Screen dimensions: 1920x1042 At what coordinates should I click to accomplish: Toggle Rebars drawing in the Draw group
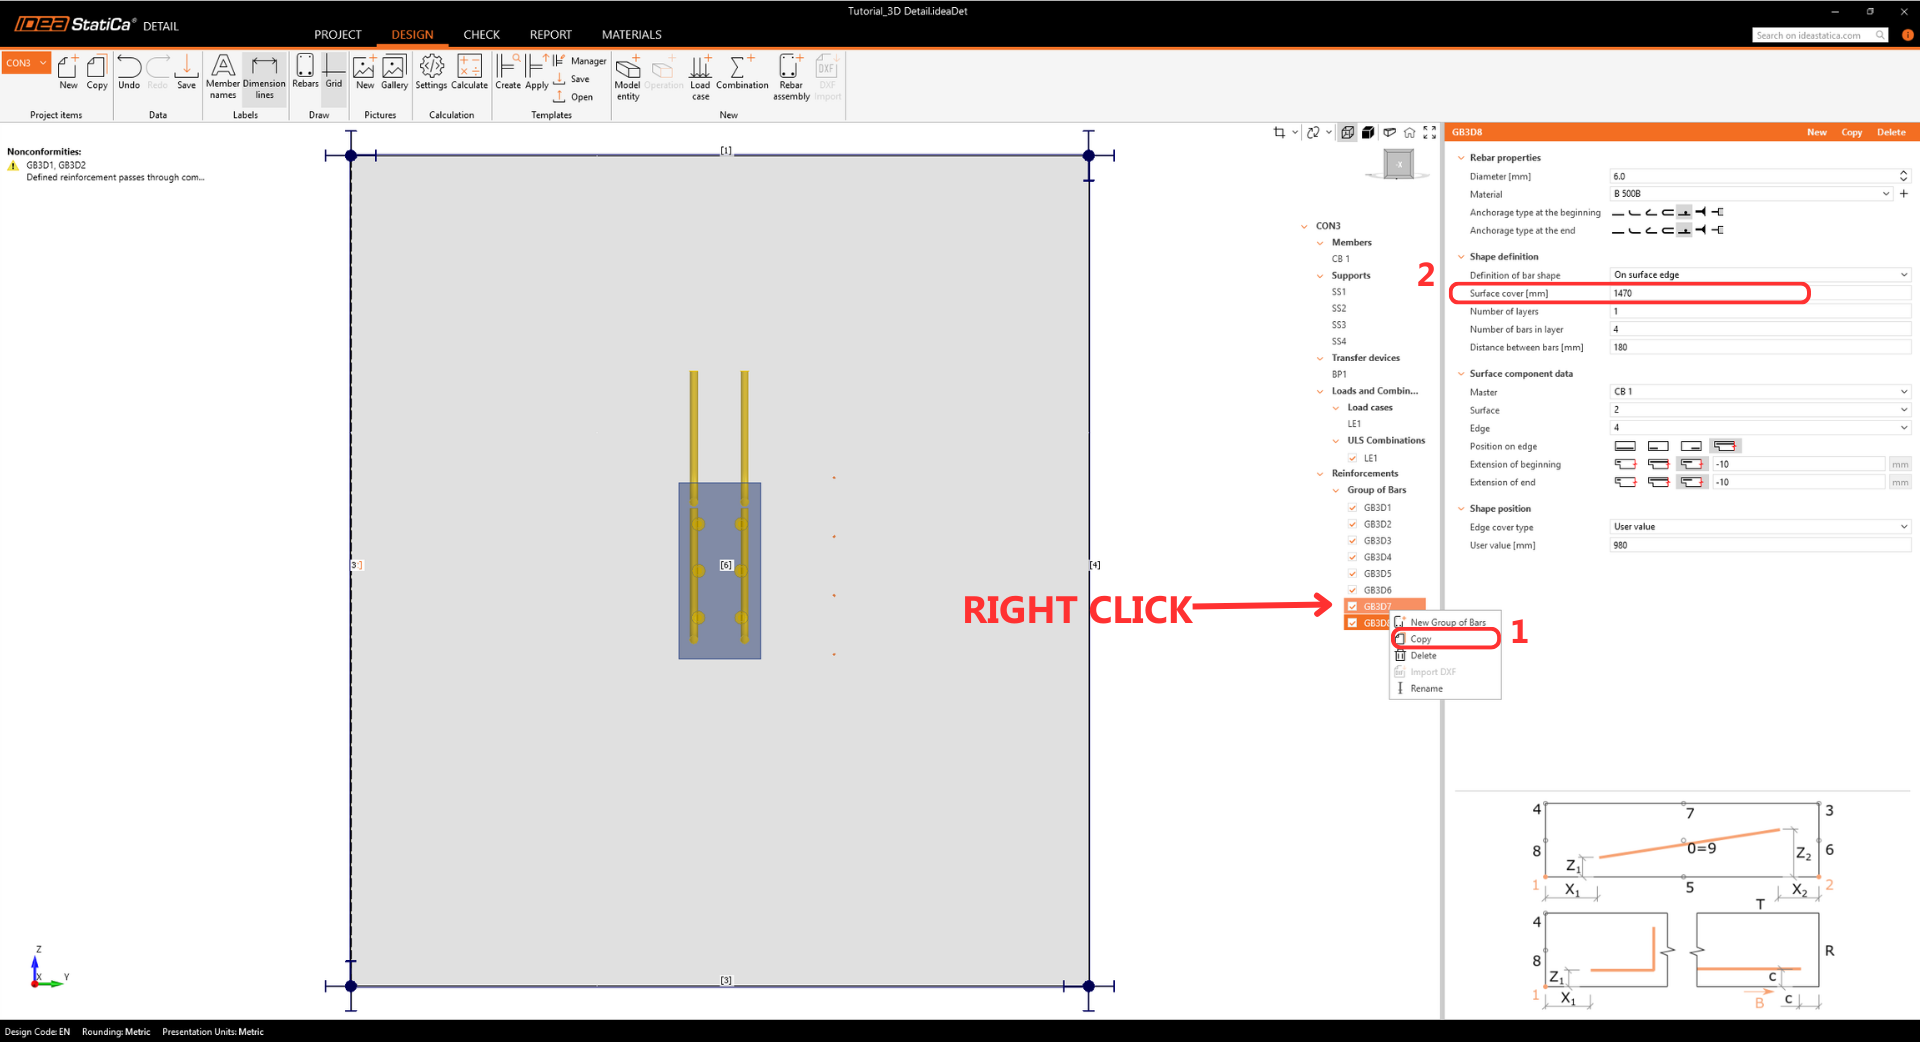(305, 72)
